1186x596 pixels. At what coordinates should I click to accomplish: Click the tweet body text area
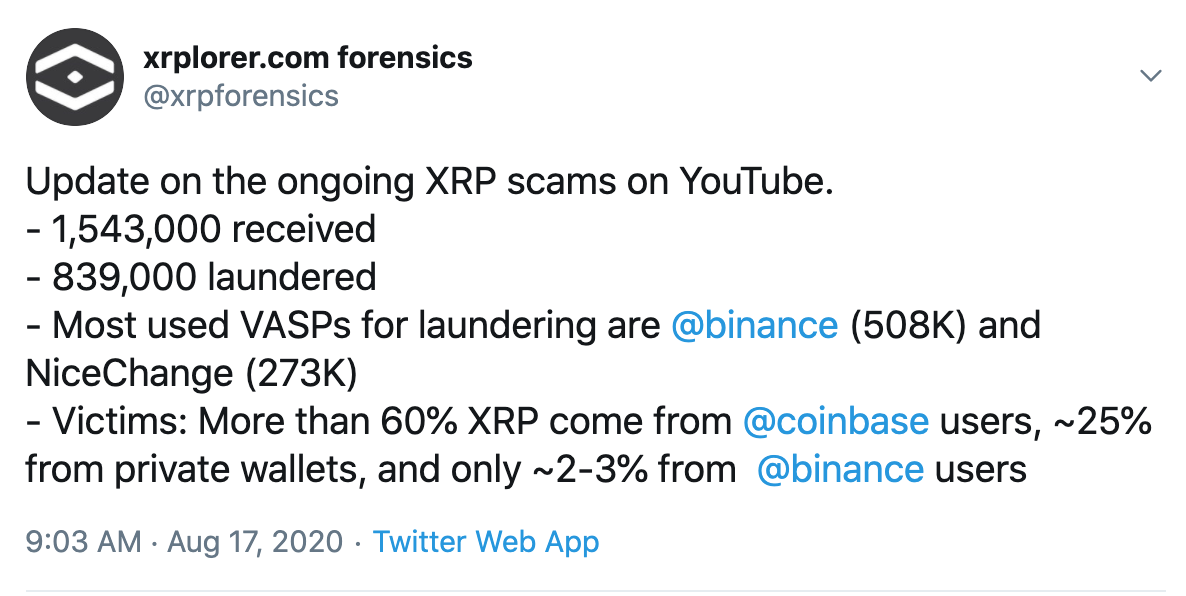[x=400, y=324]
